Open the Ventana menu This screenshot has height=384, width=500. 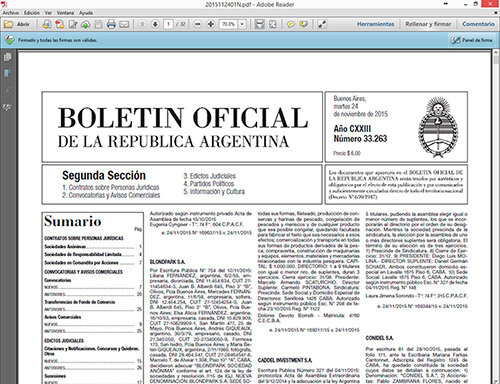(65, 13)
